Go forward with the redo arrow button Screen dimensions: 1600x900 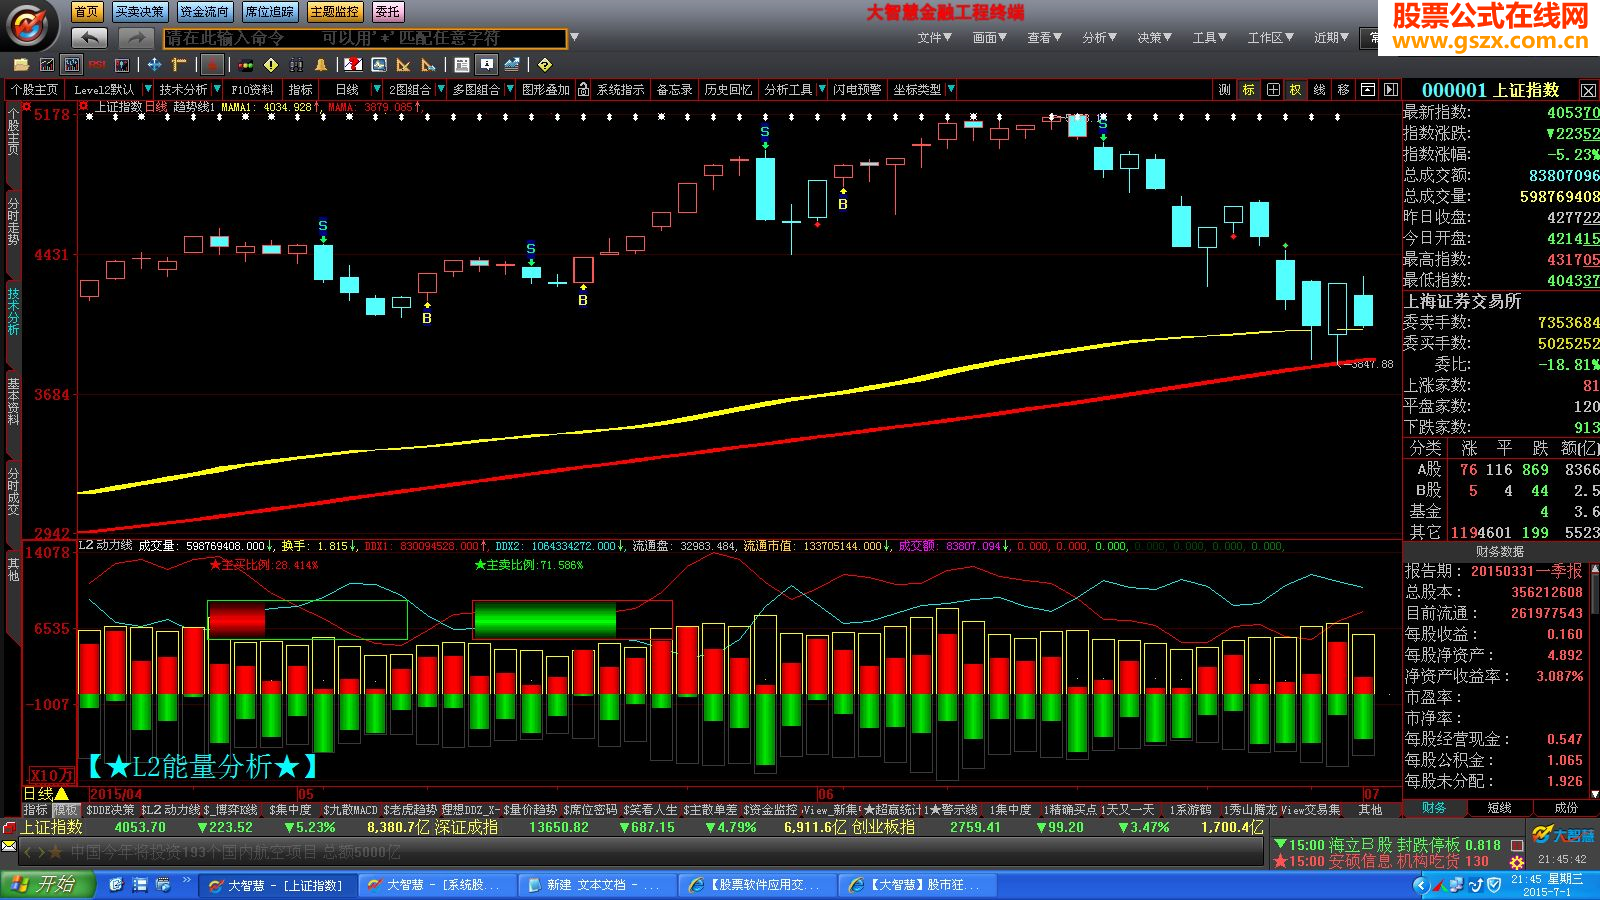(135, 38)
